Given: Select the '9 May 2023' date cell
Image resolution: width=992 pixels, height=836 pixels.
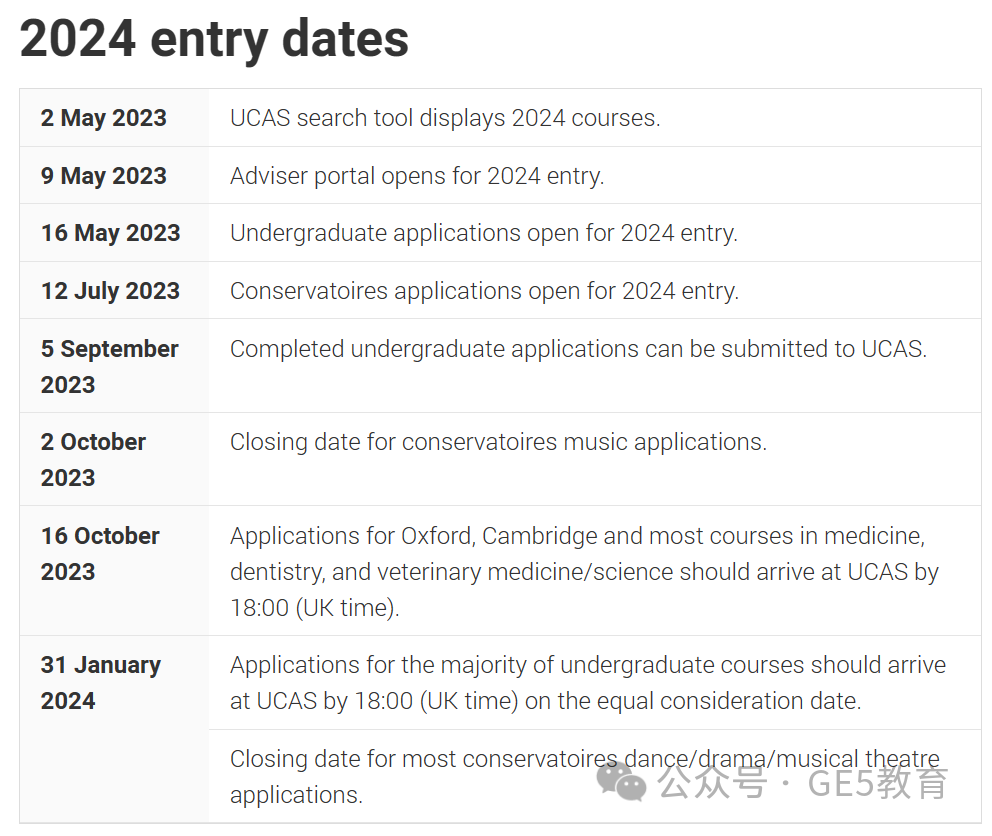Looking at the screenshot, I should [x=114, y=175].
